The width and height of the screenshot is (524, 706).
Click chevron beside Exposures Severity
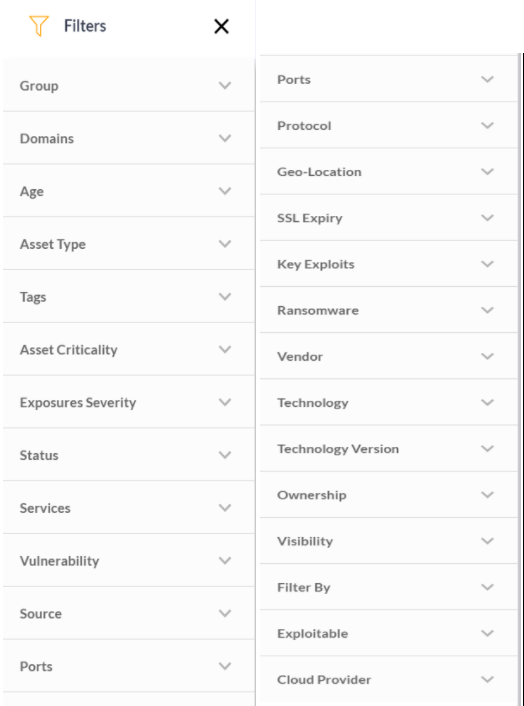225,402
